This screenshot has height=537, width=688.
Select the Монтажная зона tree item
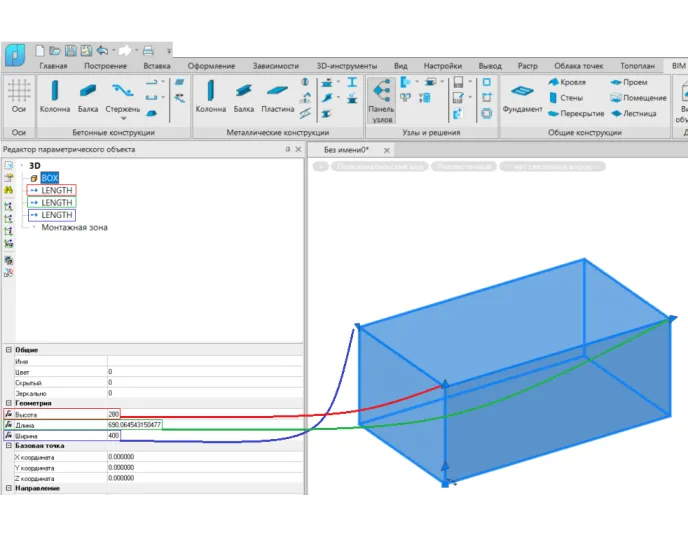click(x=75, y=228)
